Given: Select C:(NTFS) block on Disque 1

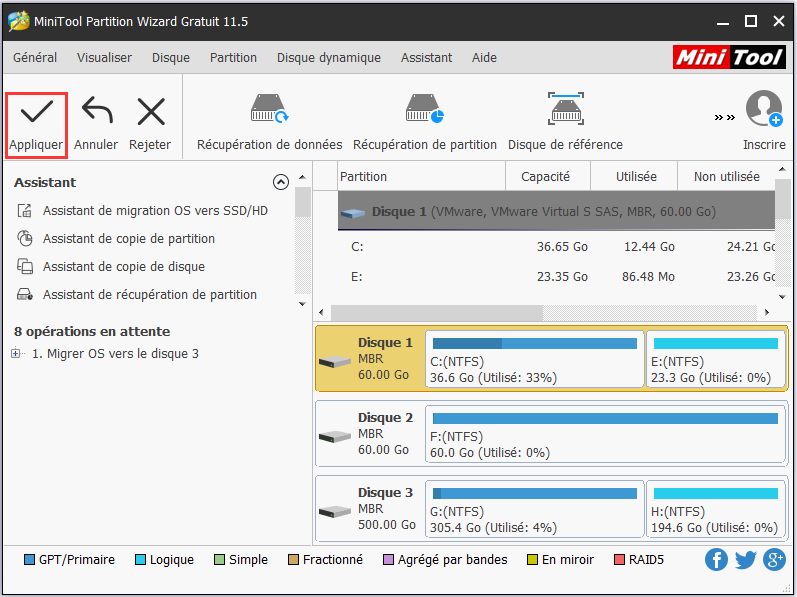Looking at the screenshot, I should click(x=534, y=359).
